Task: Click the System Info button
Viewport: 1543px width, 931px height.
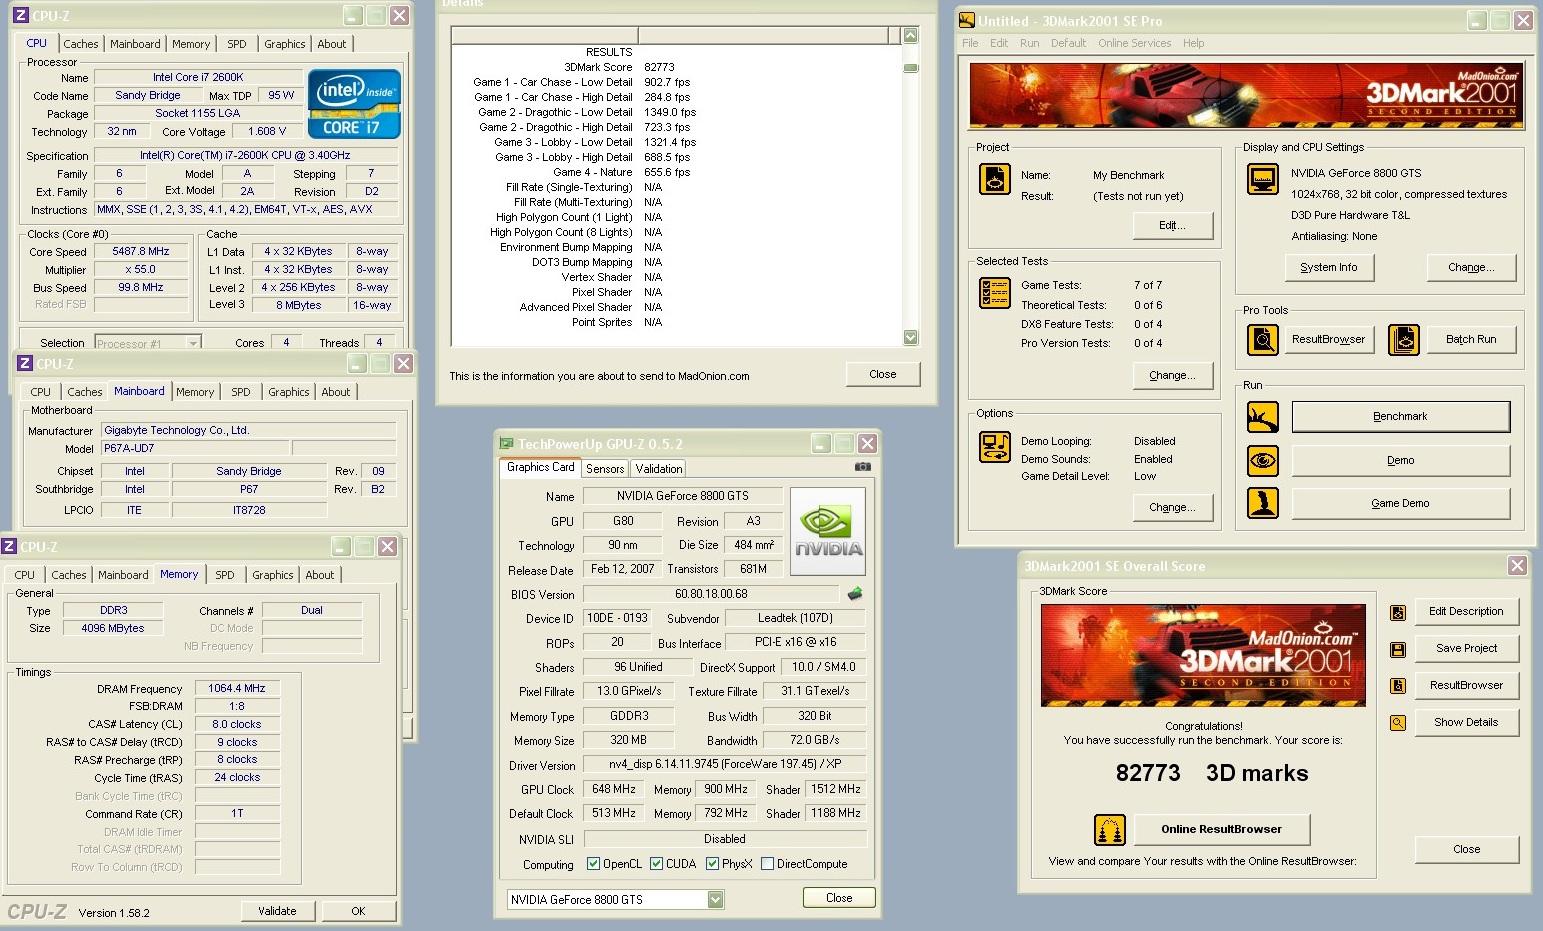Action: [1329, 268]
